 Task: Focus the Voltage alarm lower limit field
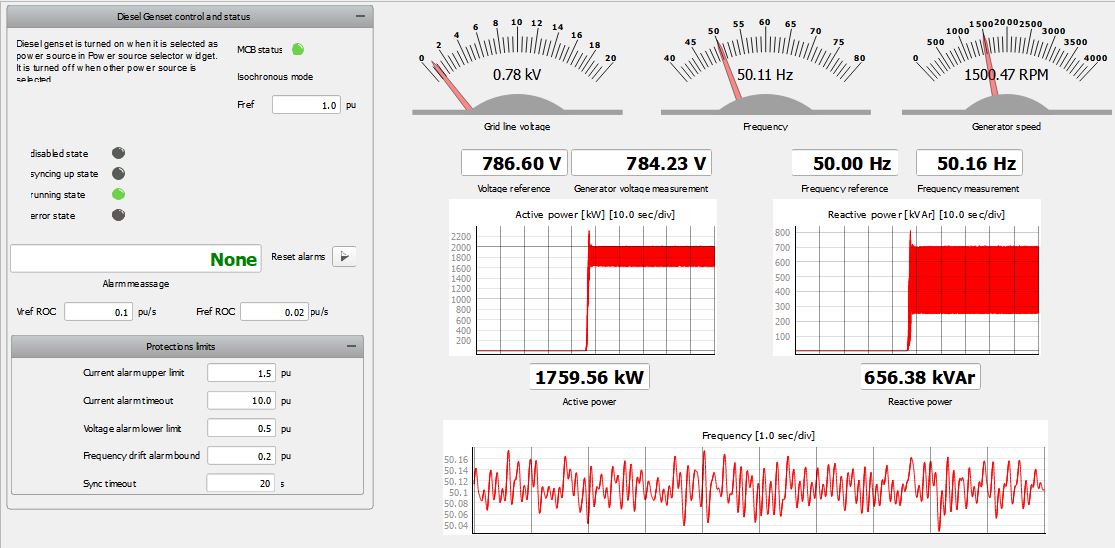click(241, 428)
